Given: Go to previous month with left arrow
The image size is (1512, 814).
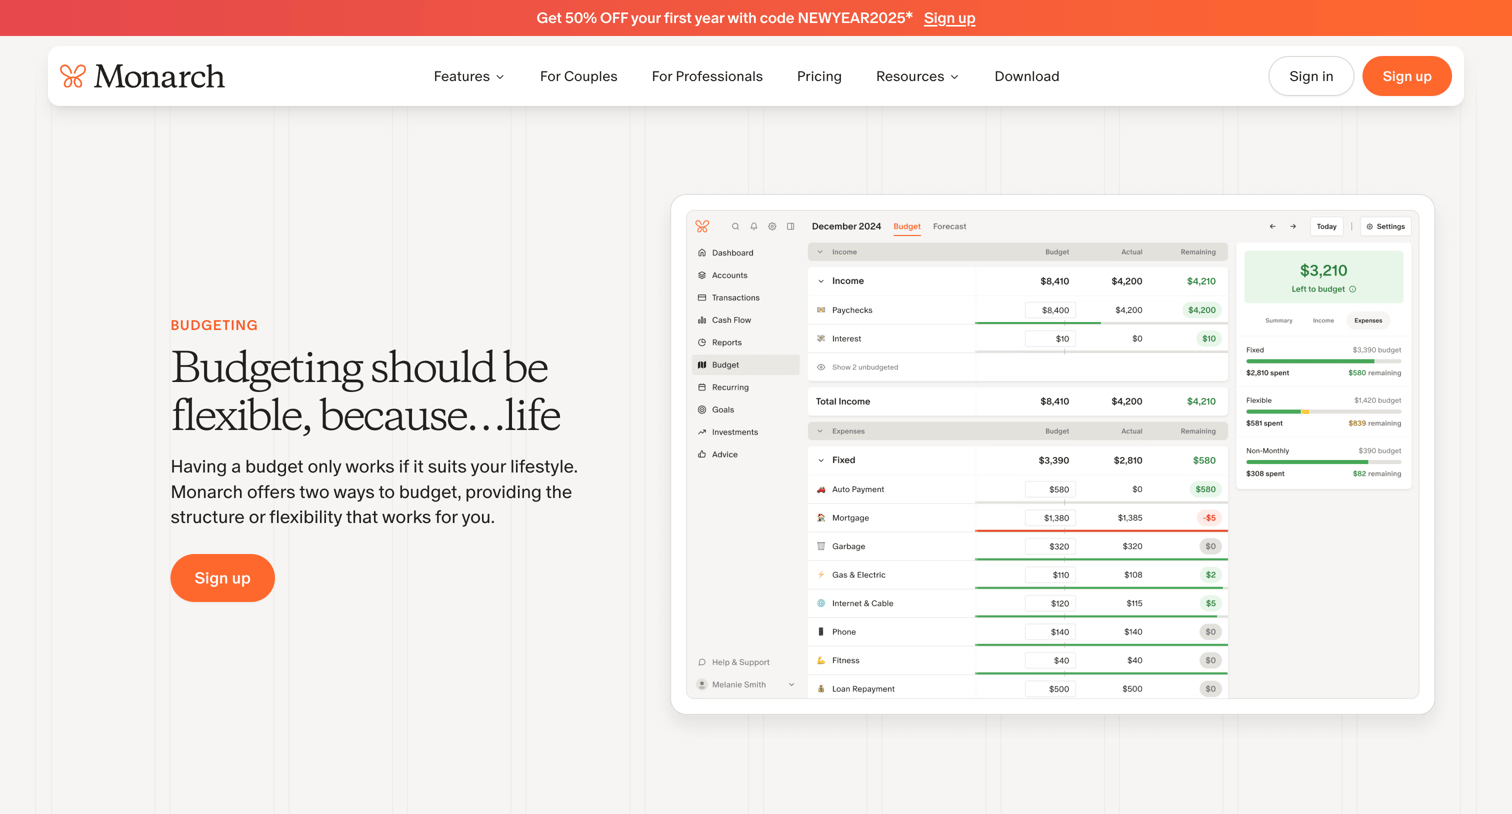Looking at the screenshot, I should tap(1272, 227).
